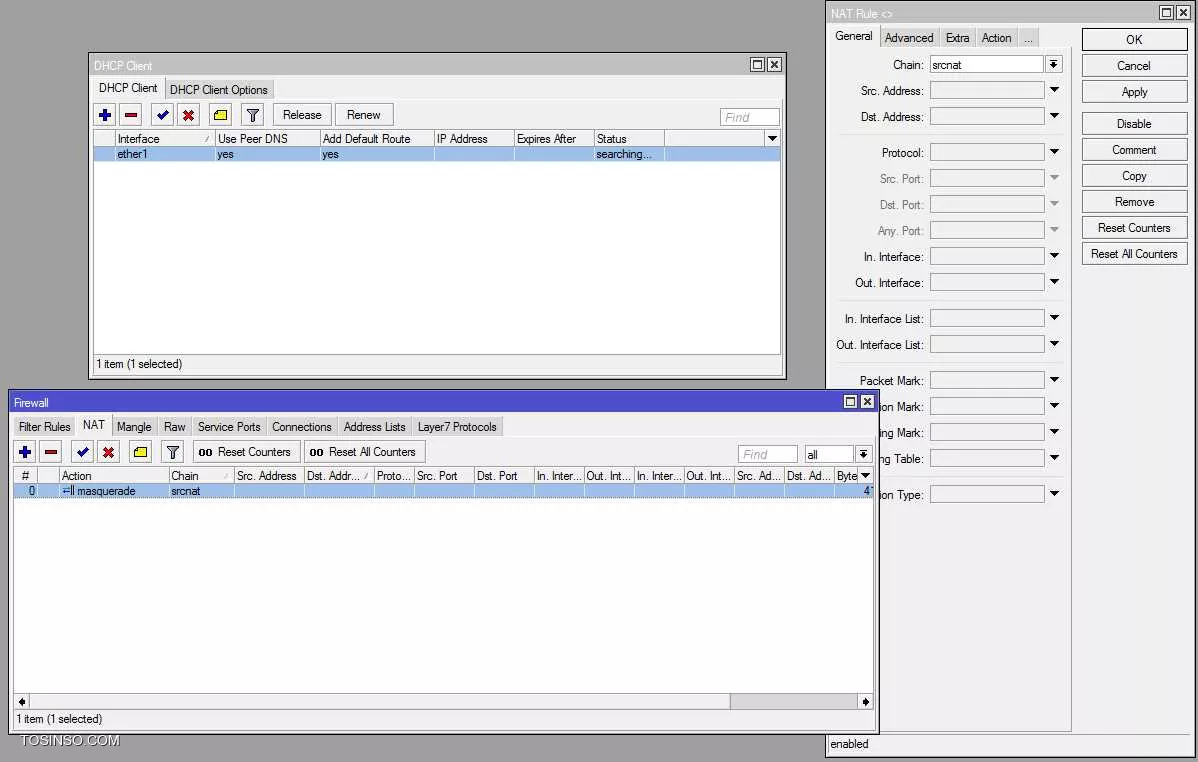Viewport: 1198px width, 762px height.
Task: Click the yellow Comment icon in Firewall toolbar
Action: point(141,452)
